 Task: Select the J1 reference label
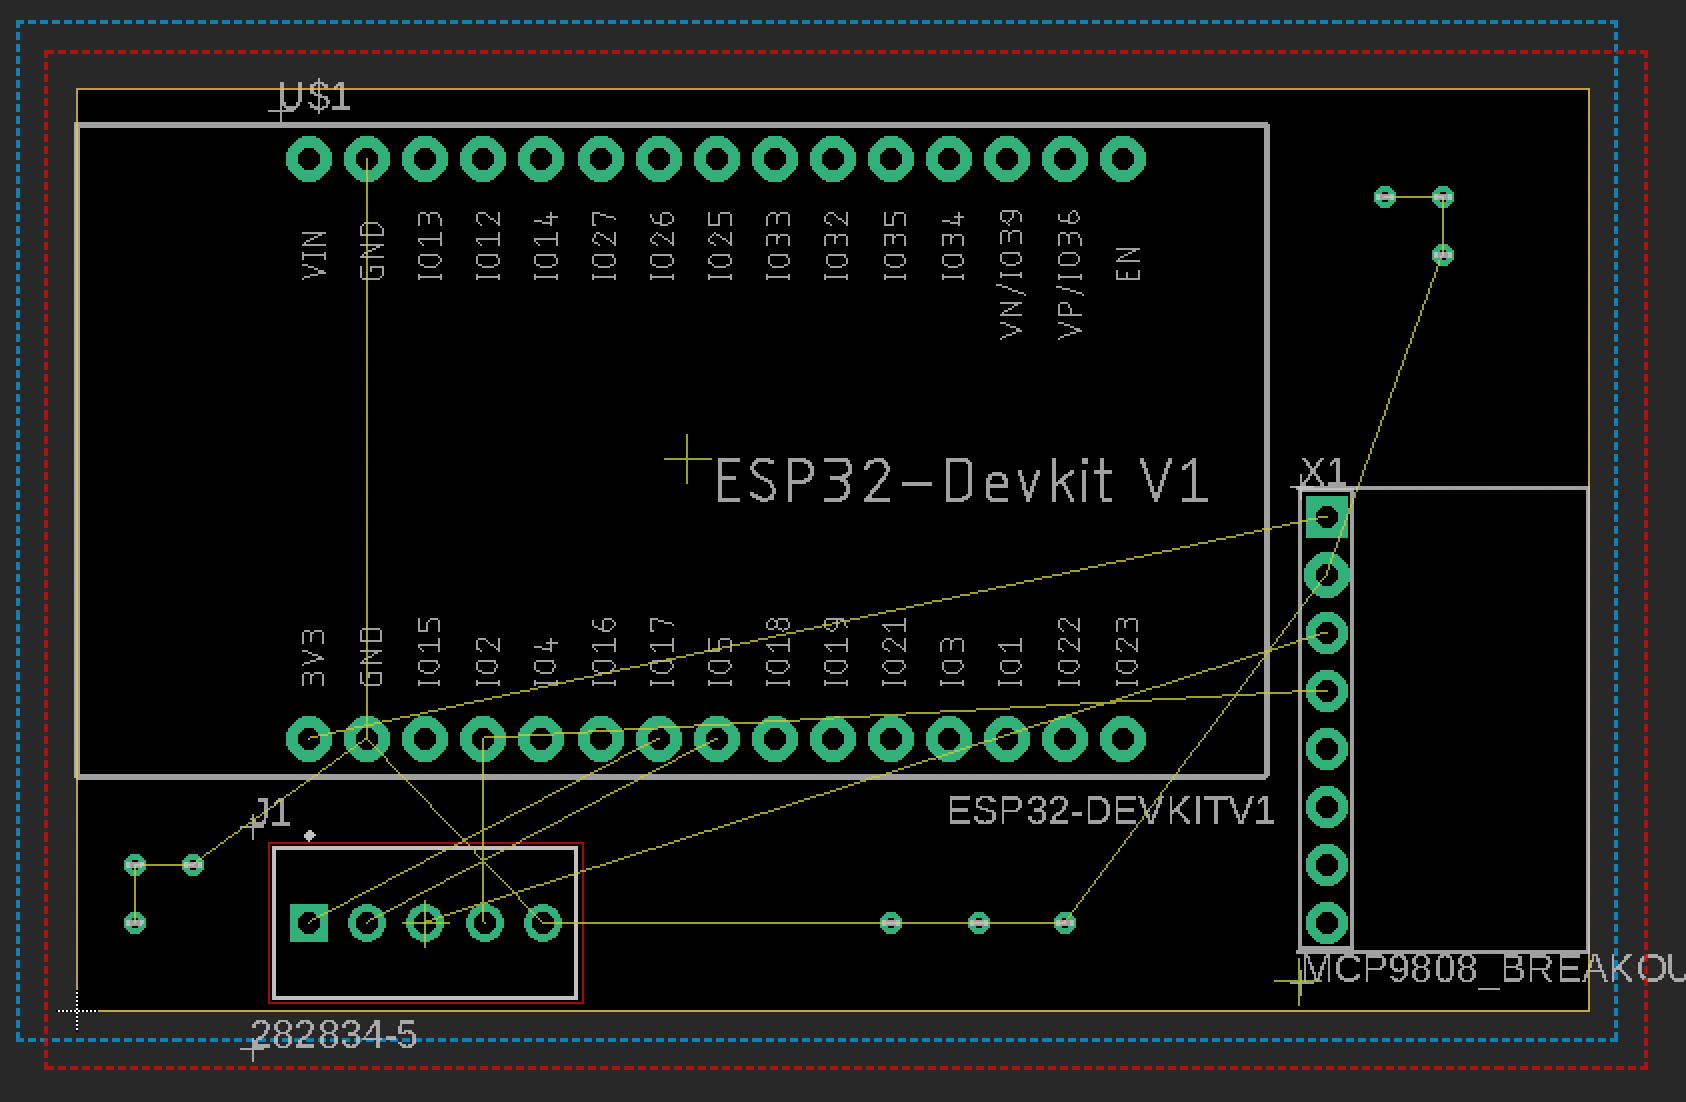coord(270,812)
